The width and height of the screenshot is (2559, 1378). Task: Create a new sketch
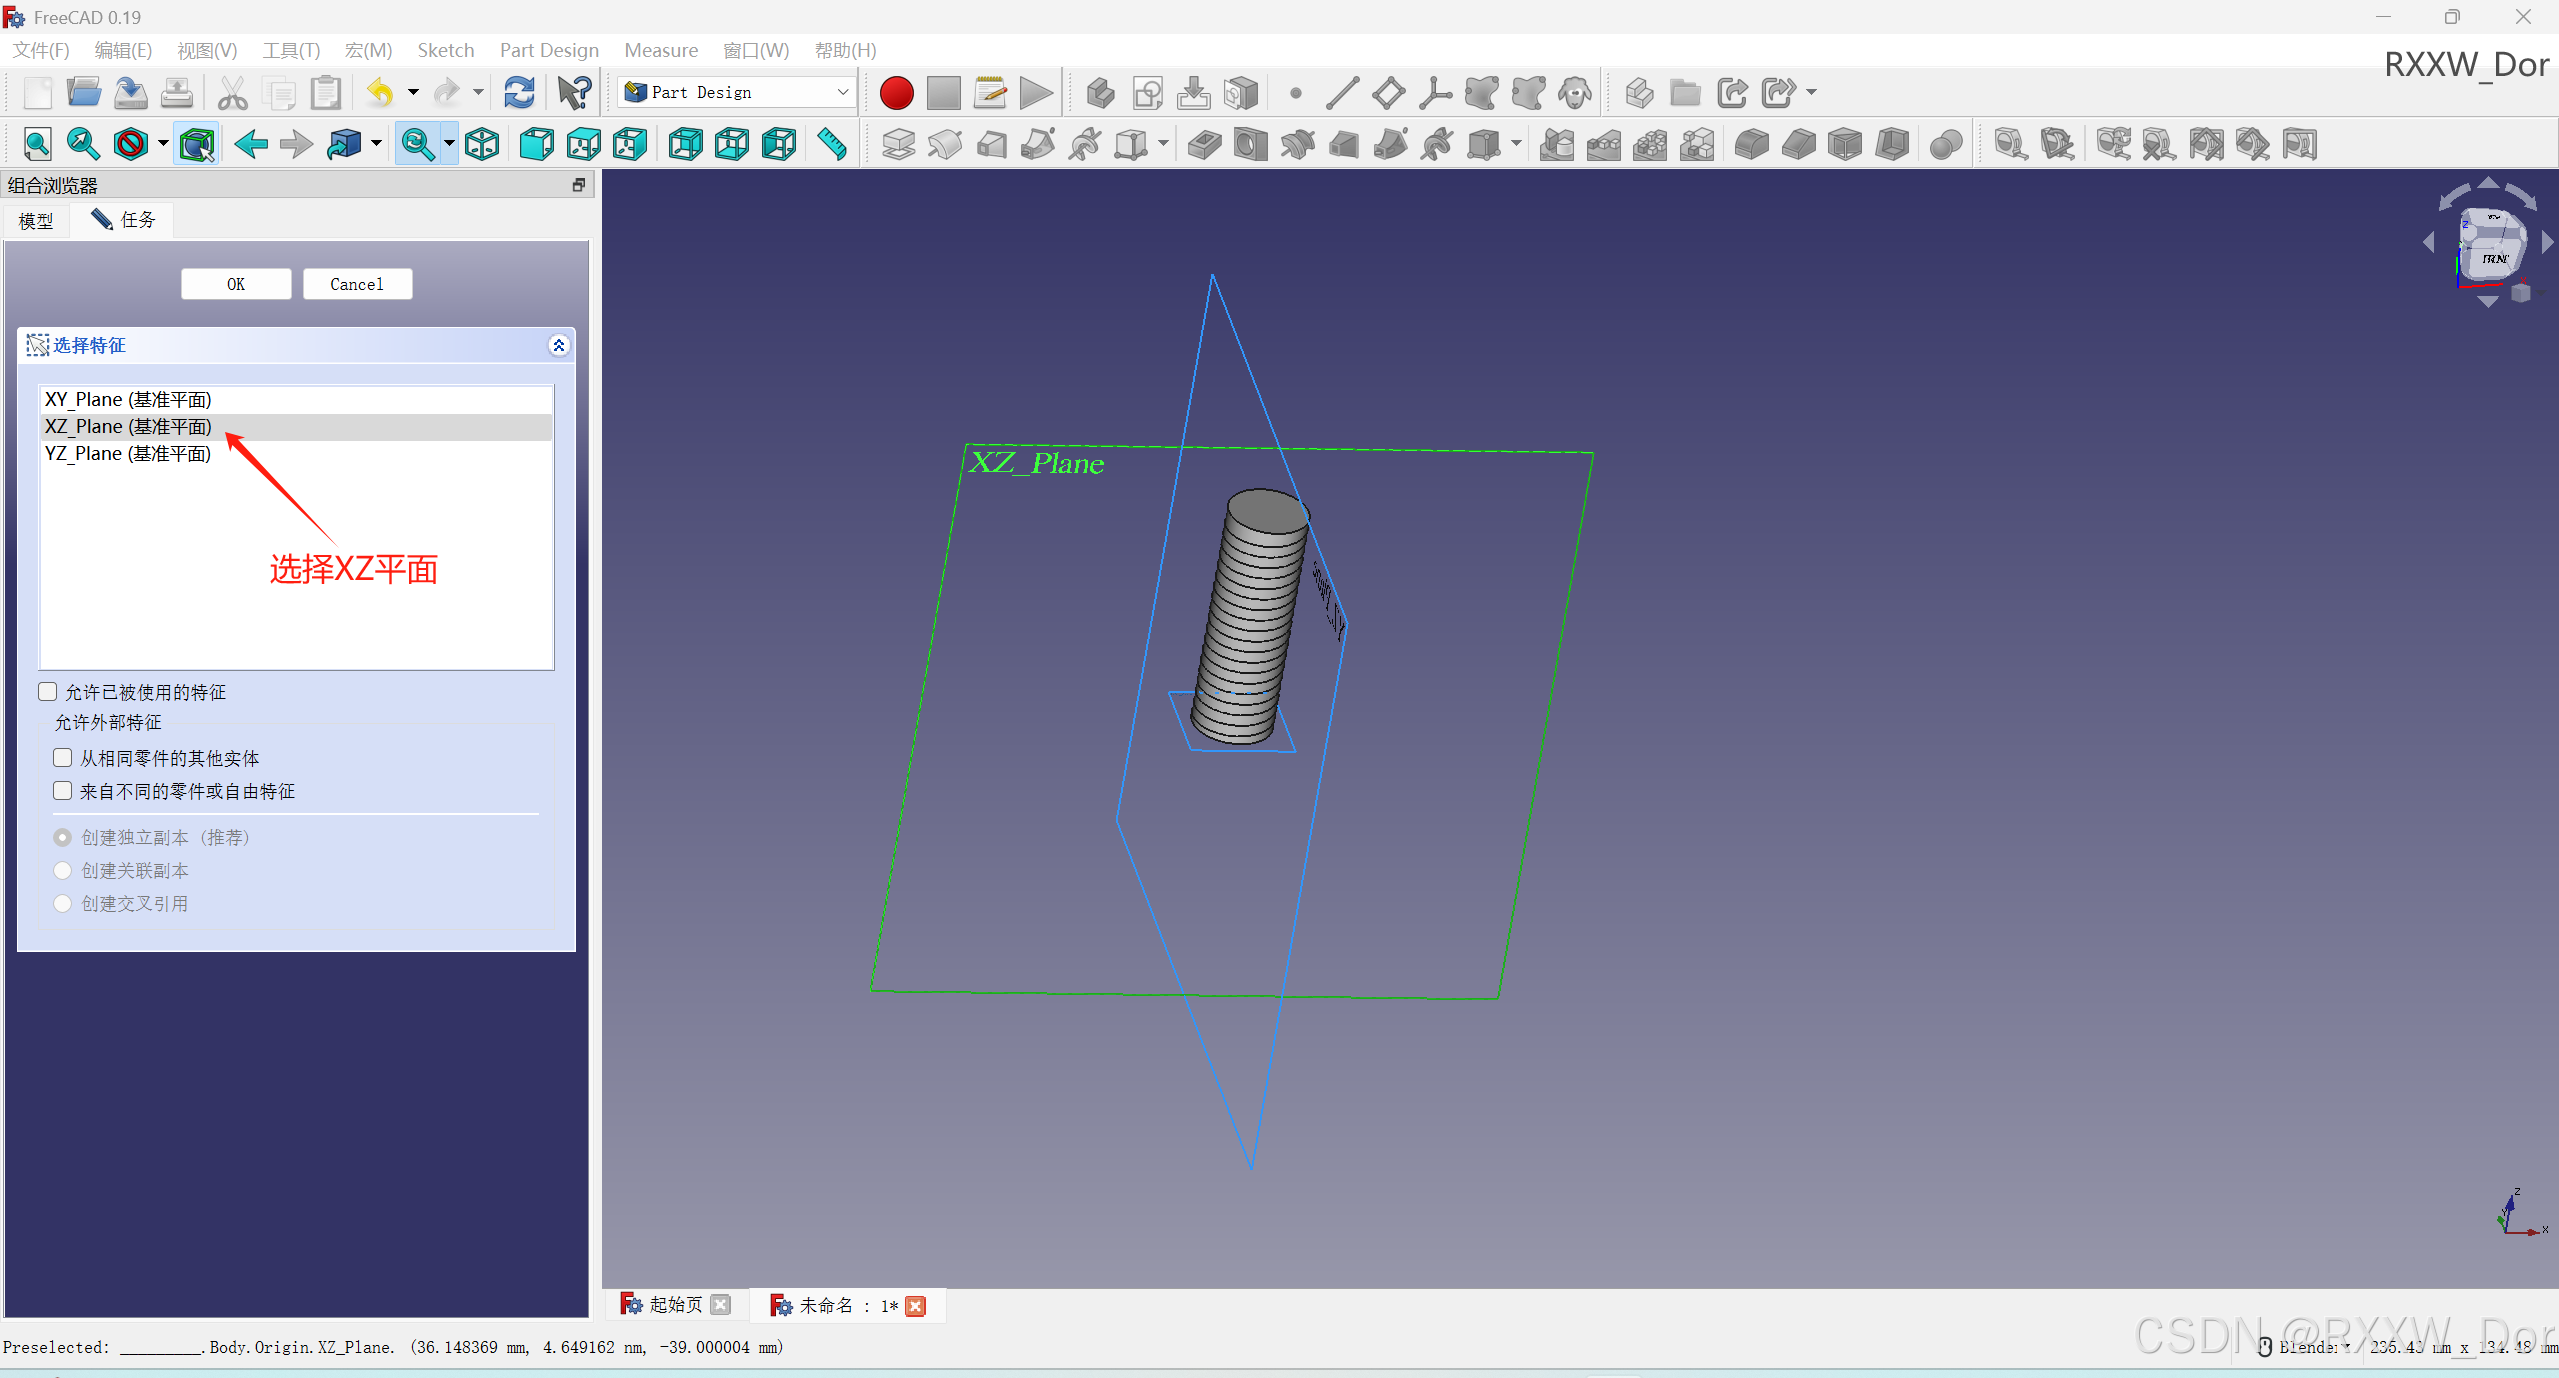point(1147,92)
